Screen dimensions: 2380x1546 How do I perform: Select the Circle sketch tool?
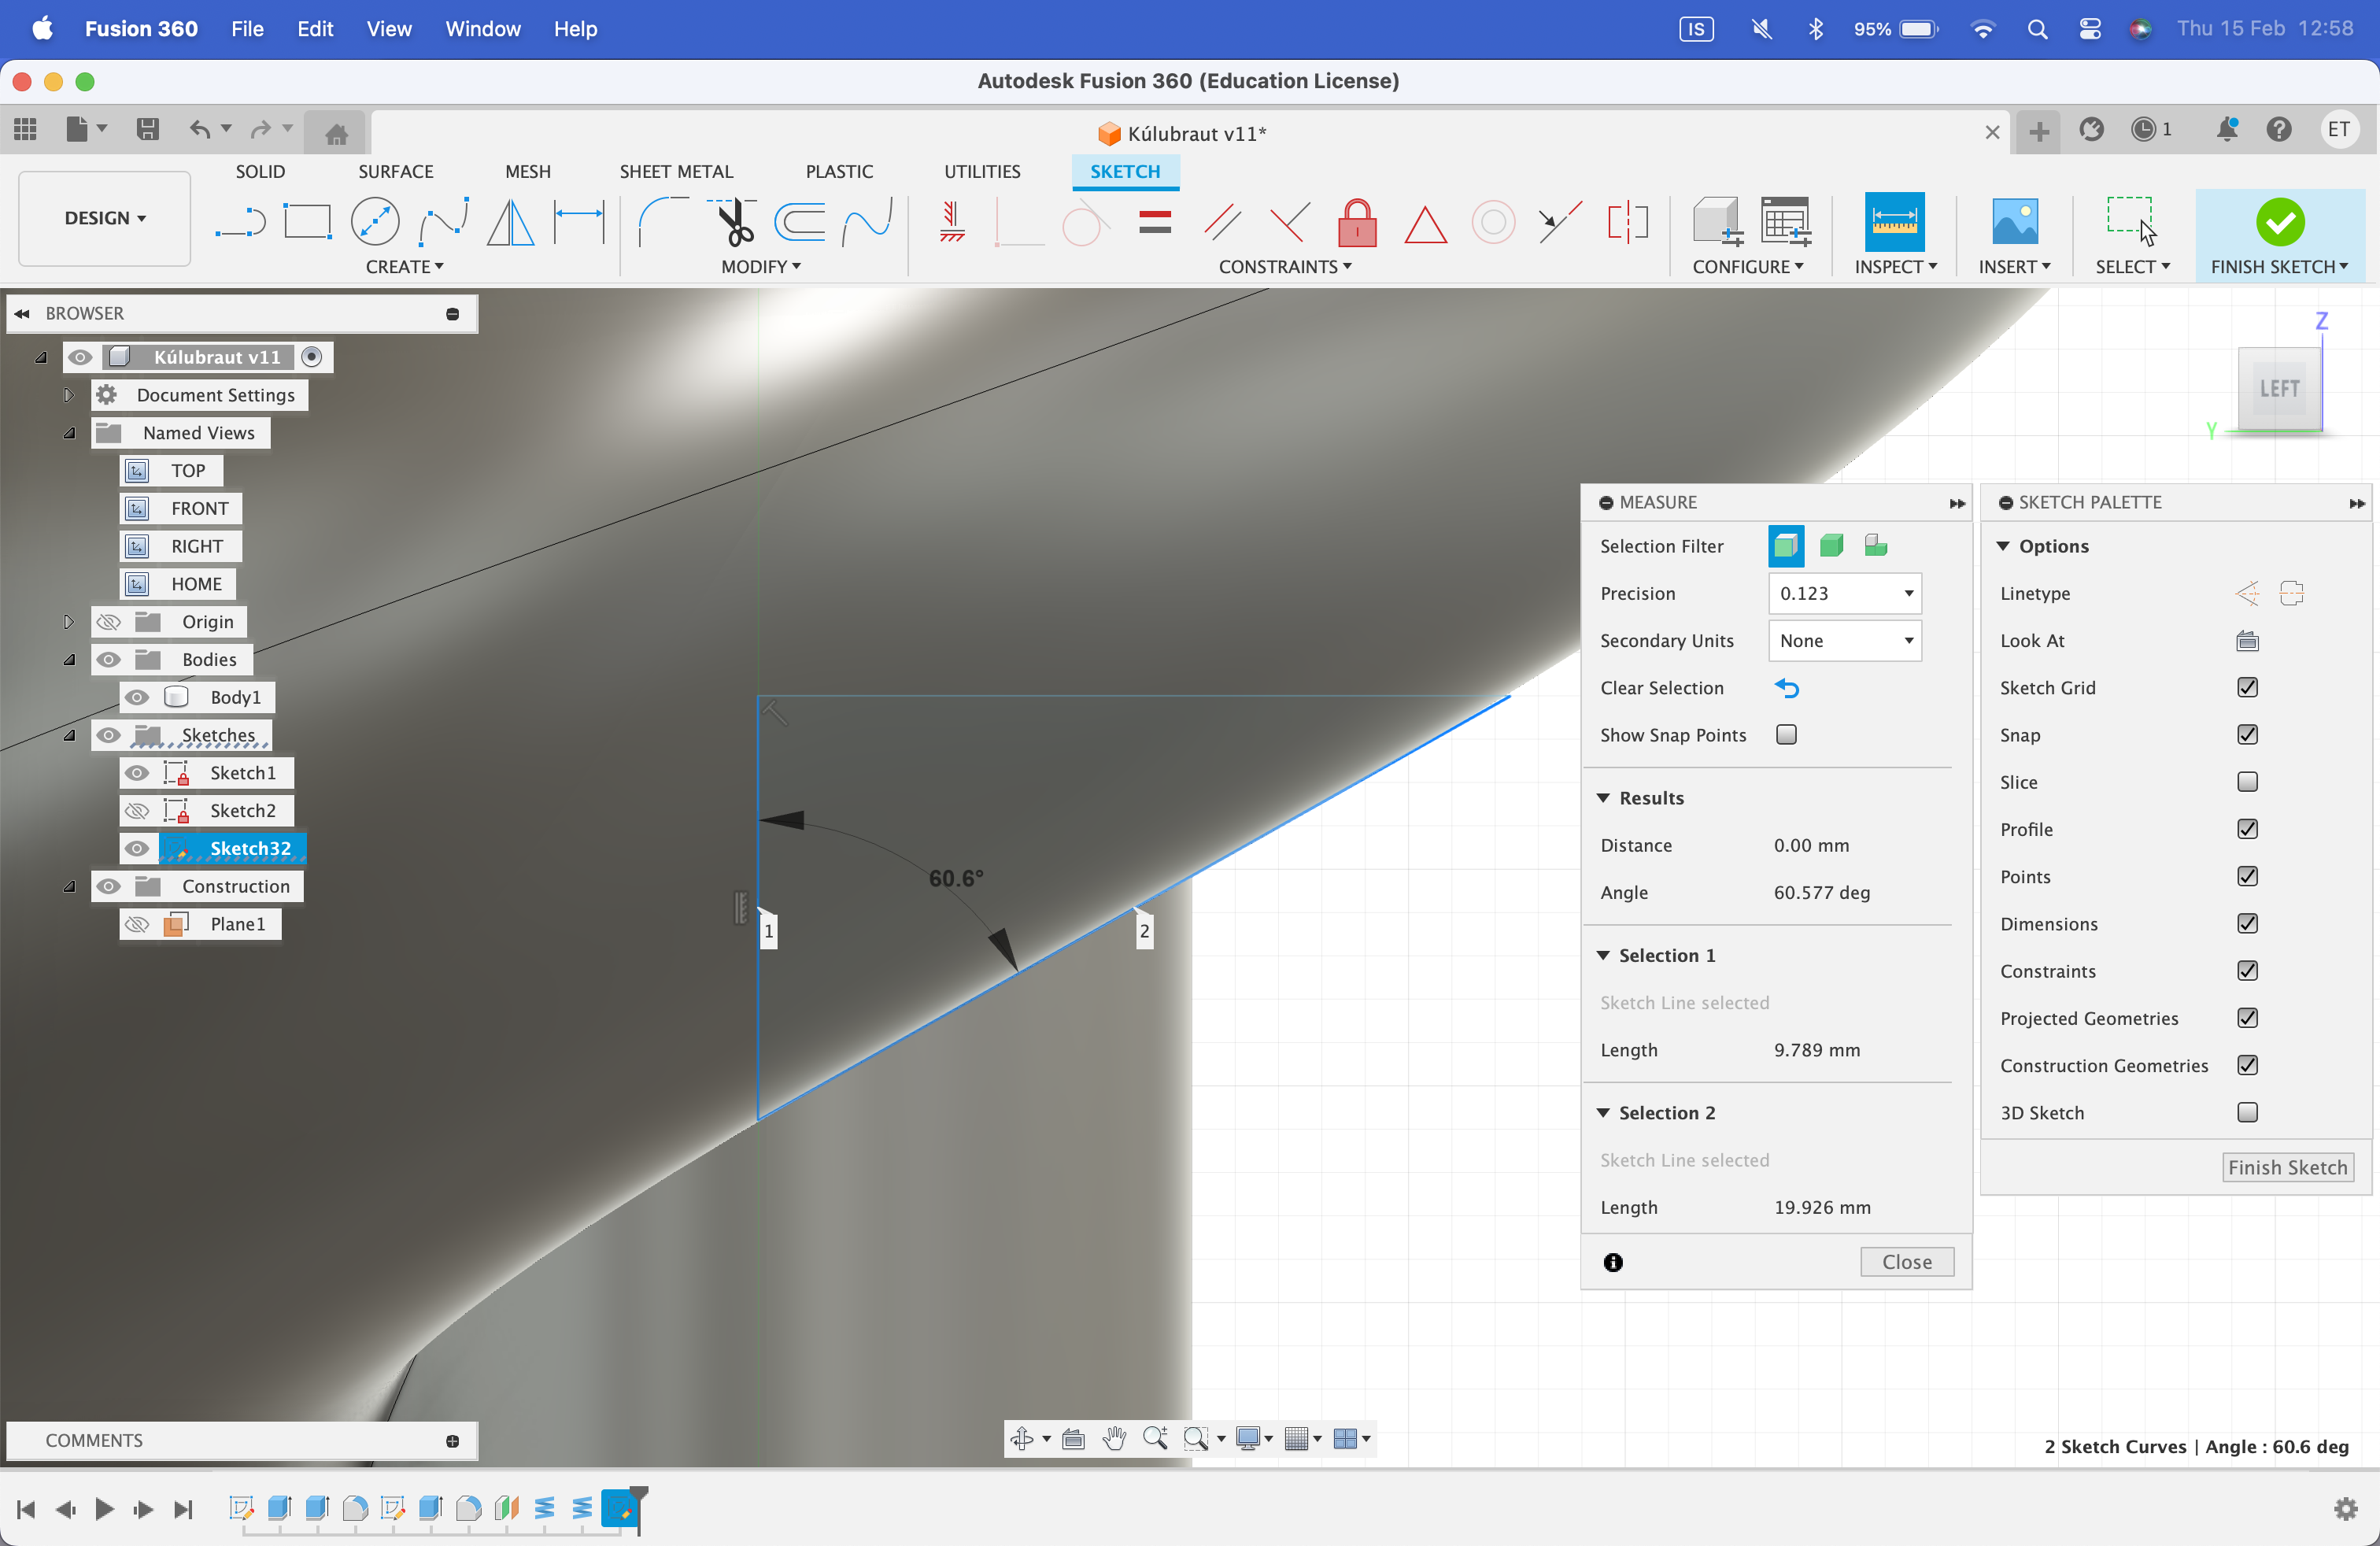(375, 222)
